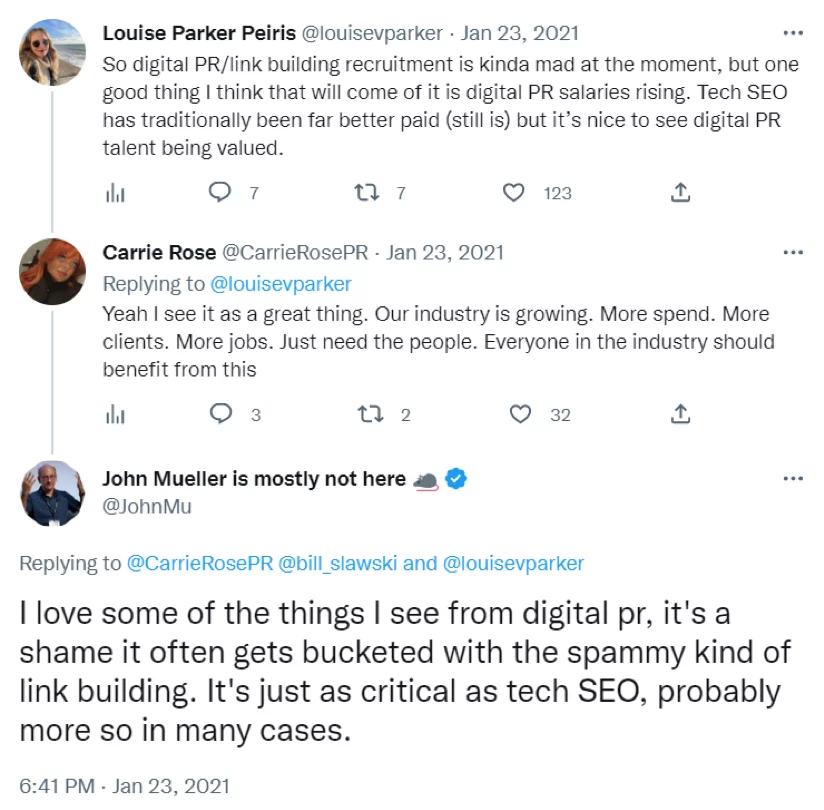Screen dimensions: 824x810
Task: Click the Jan 23, 2021 timestamp link
Action: (520, 32)
